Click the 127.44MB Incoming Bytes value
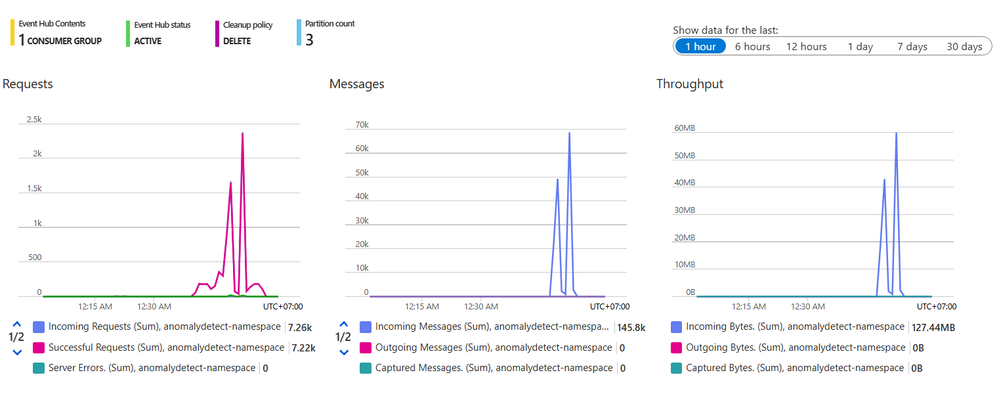The height and width of the screenshot is (393, 999). click(933, 327)
